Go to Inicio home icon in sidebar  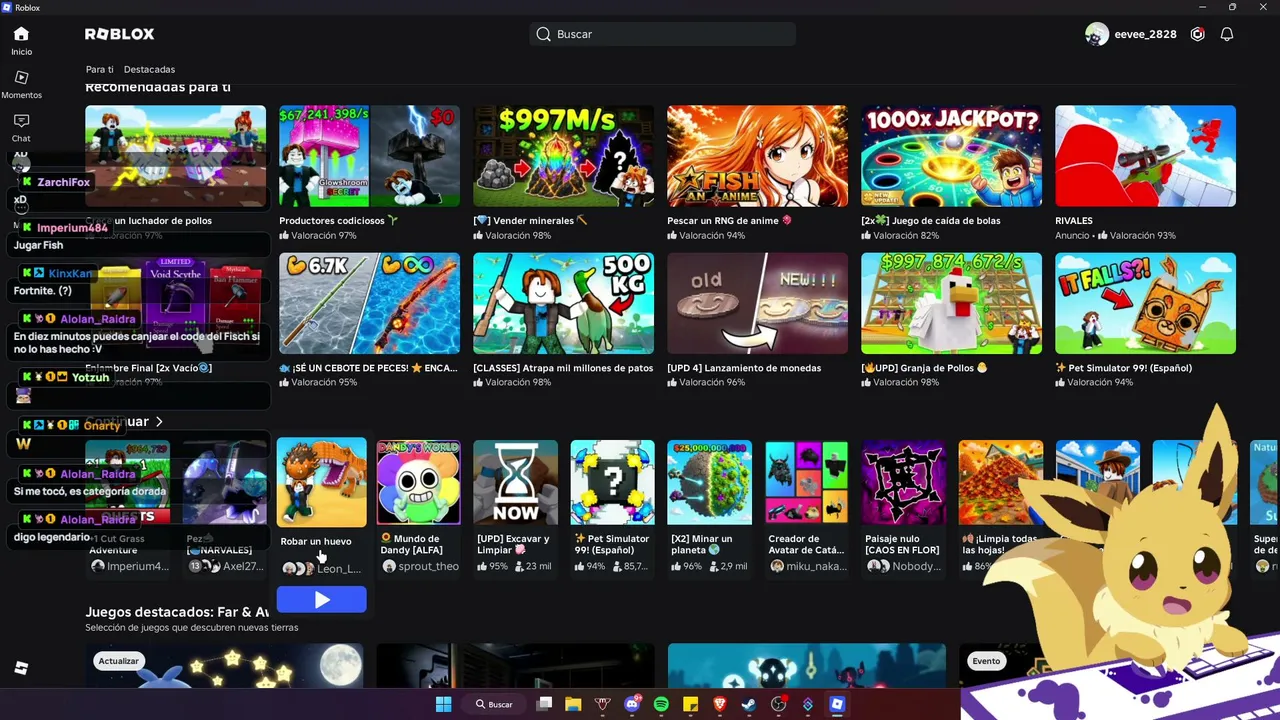click(x=21, y=34)
